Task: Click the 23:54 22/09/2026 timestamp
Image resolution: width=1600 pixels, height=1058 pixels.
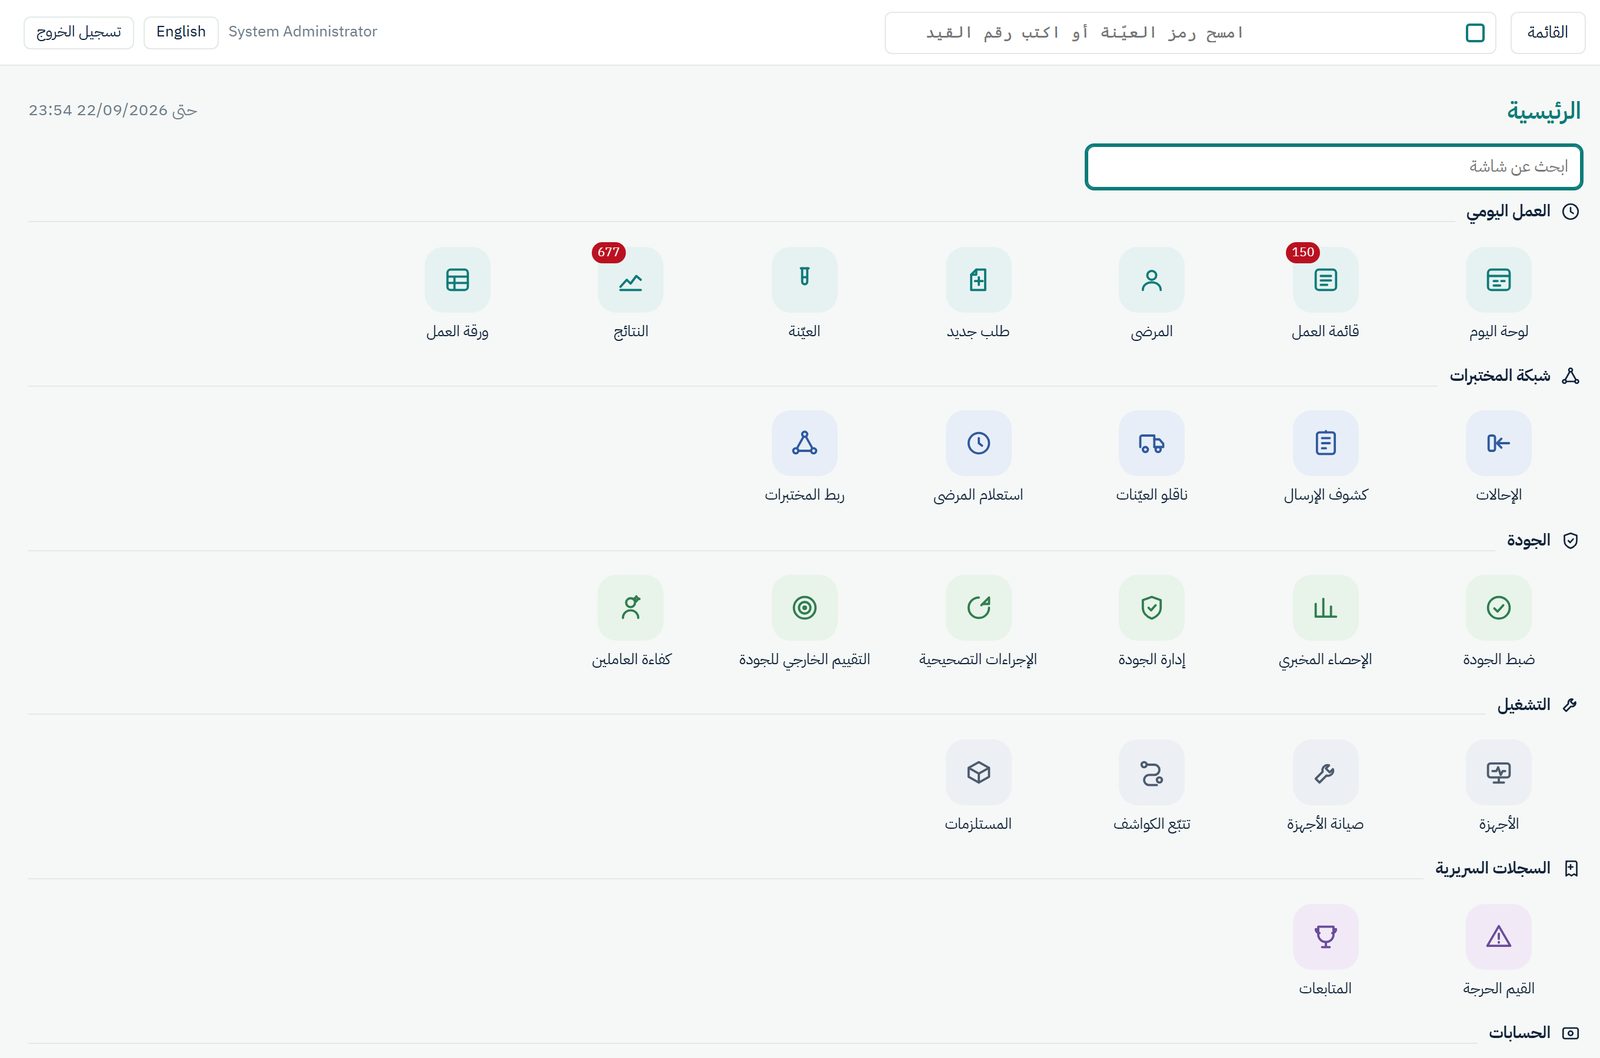Action: coord(113,110)
